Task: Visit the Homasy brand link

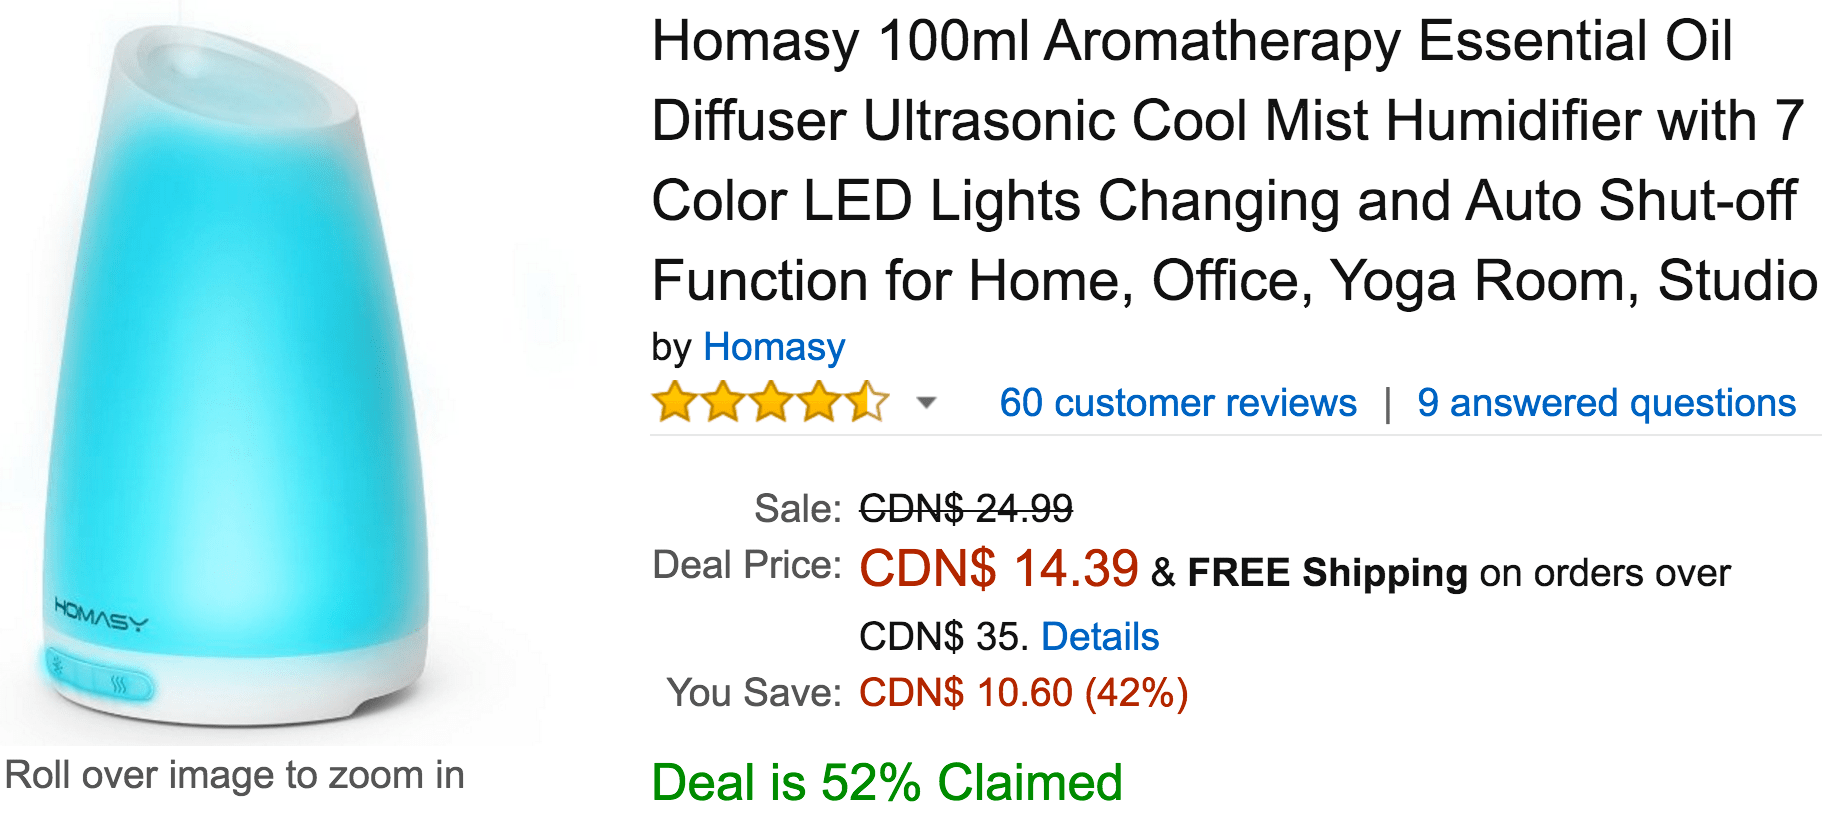Action: pyautogui.click(x=774, y=347)
